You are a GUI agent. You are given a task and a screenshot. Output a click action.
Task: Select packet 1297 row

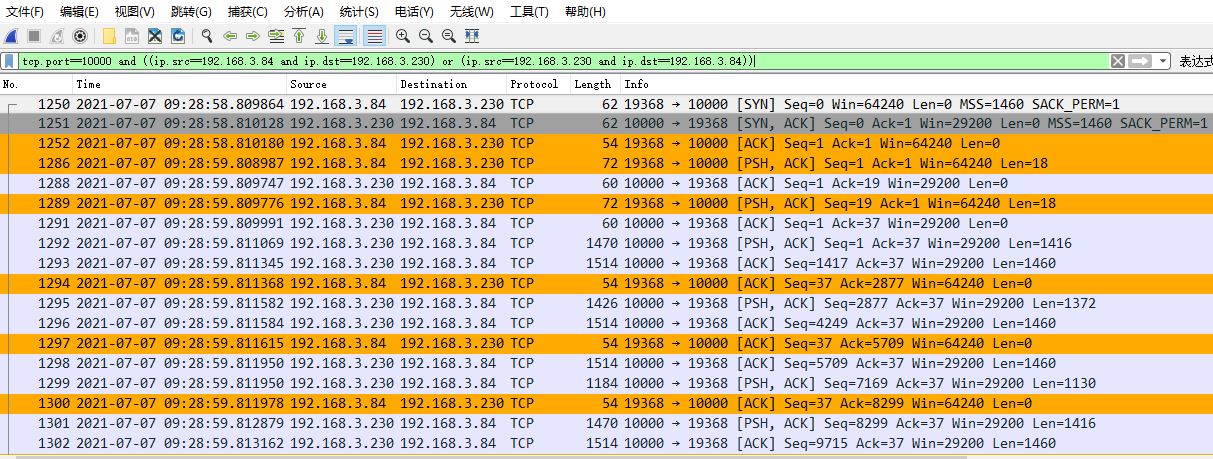[606, 344]
